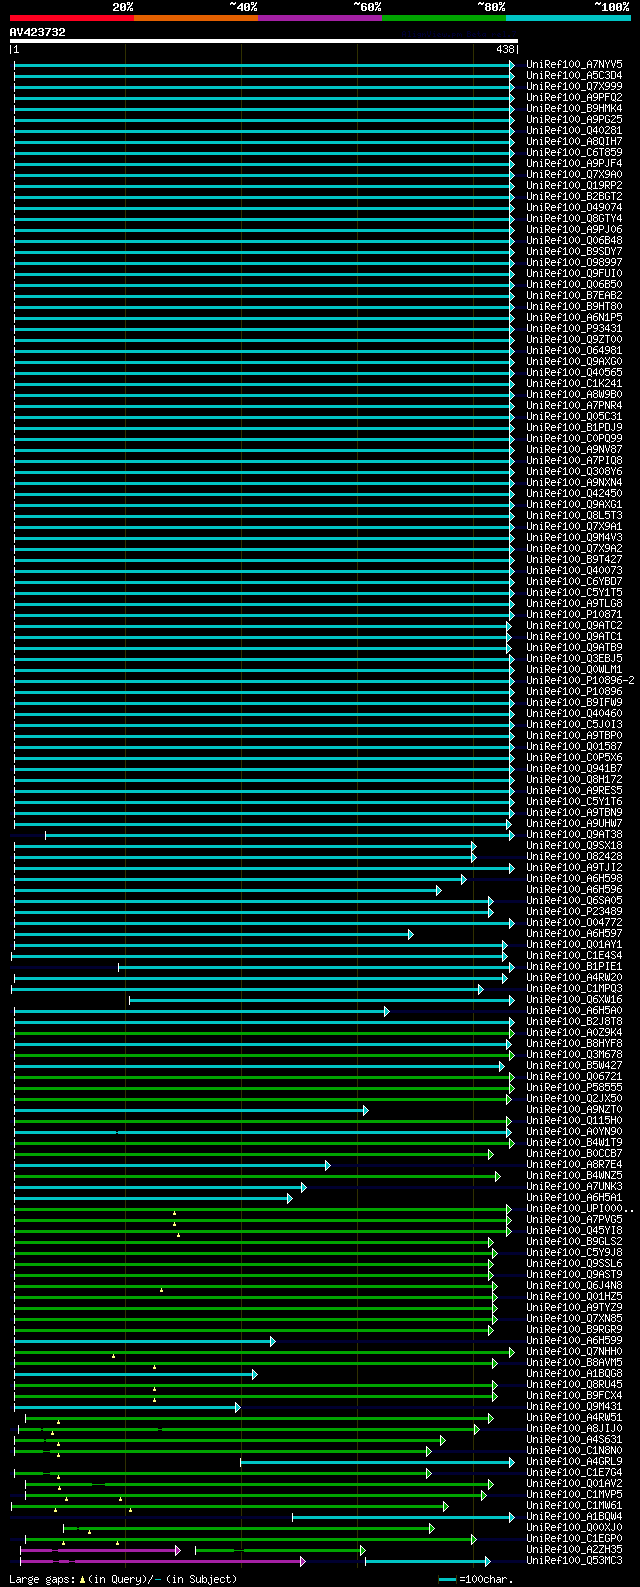The image size is (640, 1587).
Task: Select label UniRef100_Q9FUI0
Action: (x=574, y=273)
